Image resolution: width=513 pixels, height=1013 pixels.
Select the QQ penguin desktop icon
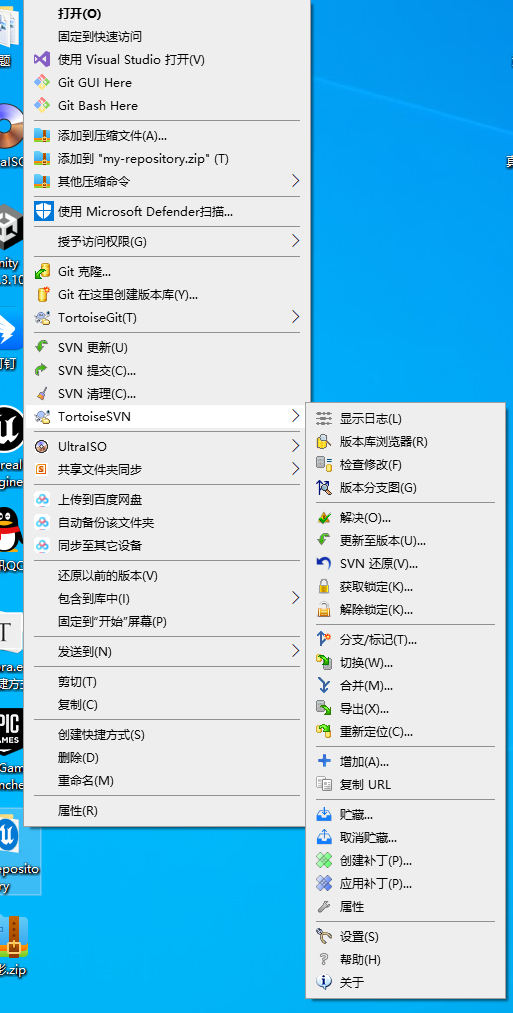pos(10,528)
